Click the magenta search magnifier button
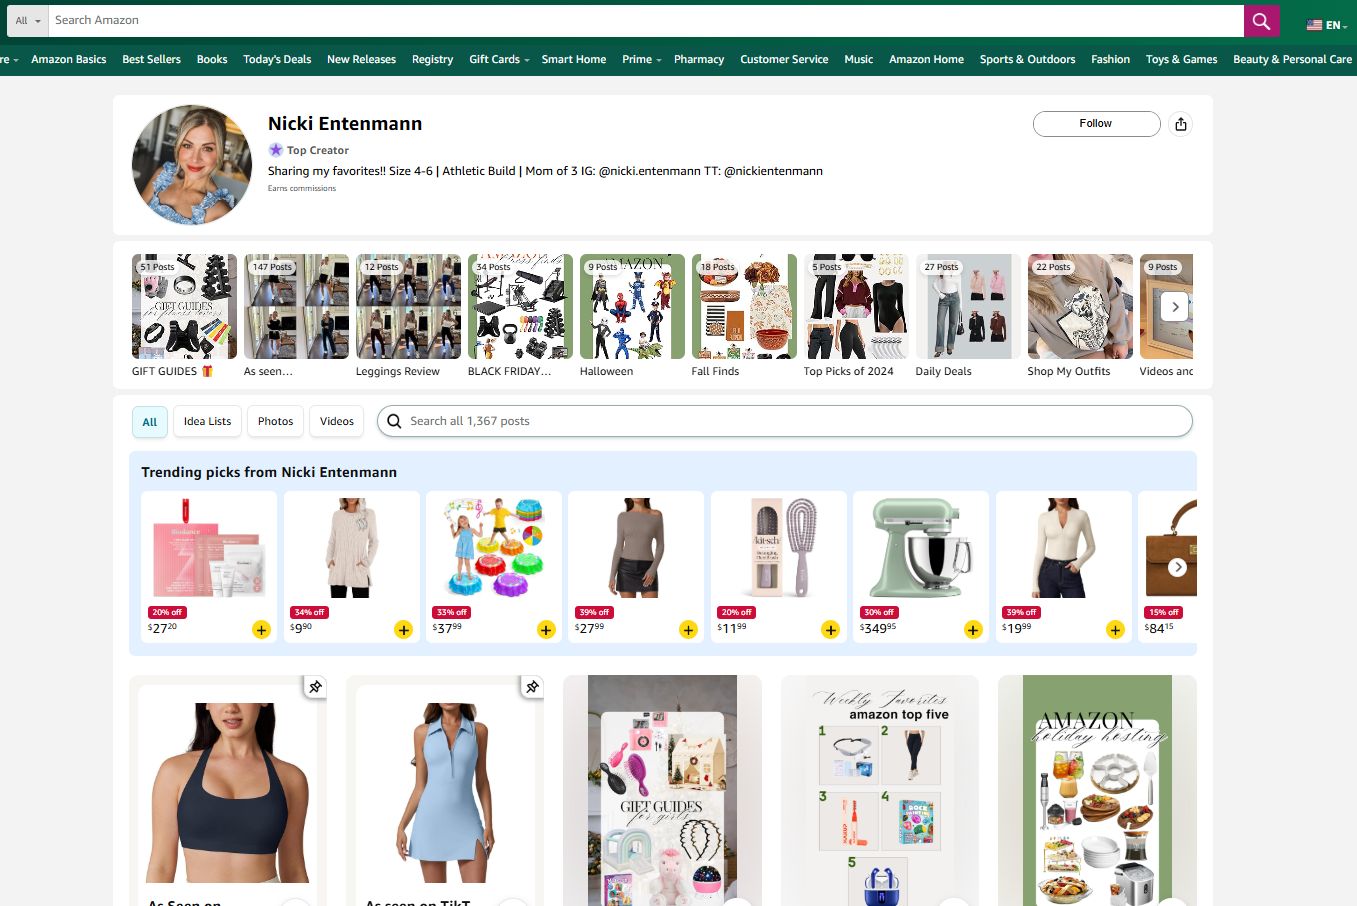Screen dimensions: 1357x906 click(x=1261, y=21)
